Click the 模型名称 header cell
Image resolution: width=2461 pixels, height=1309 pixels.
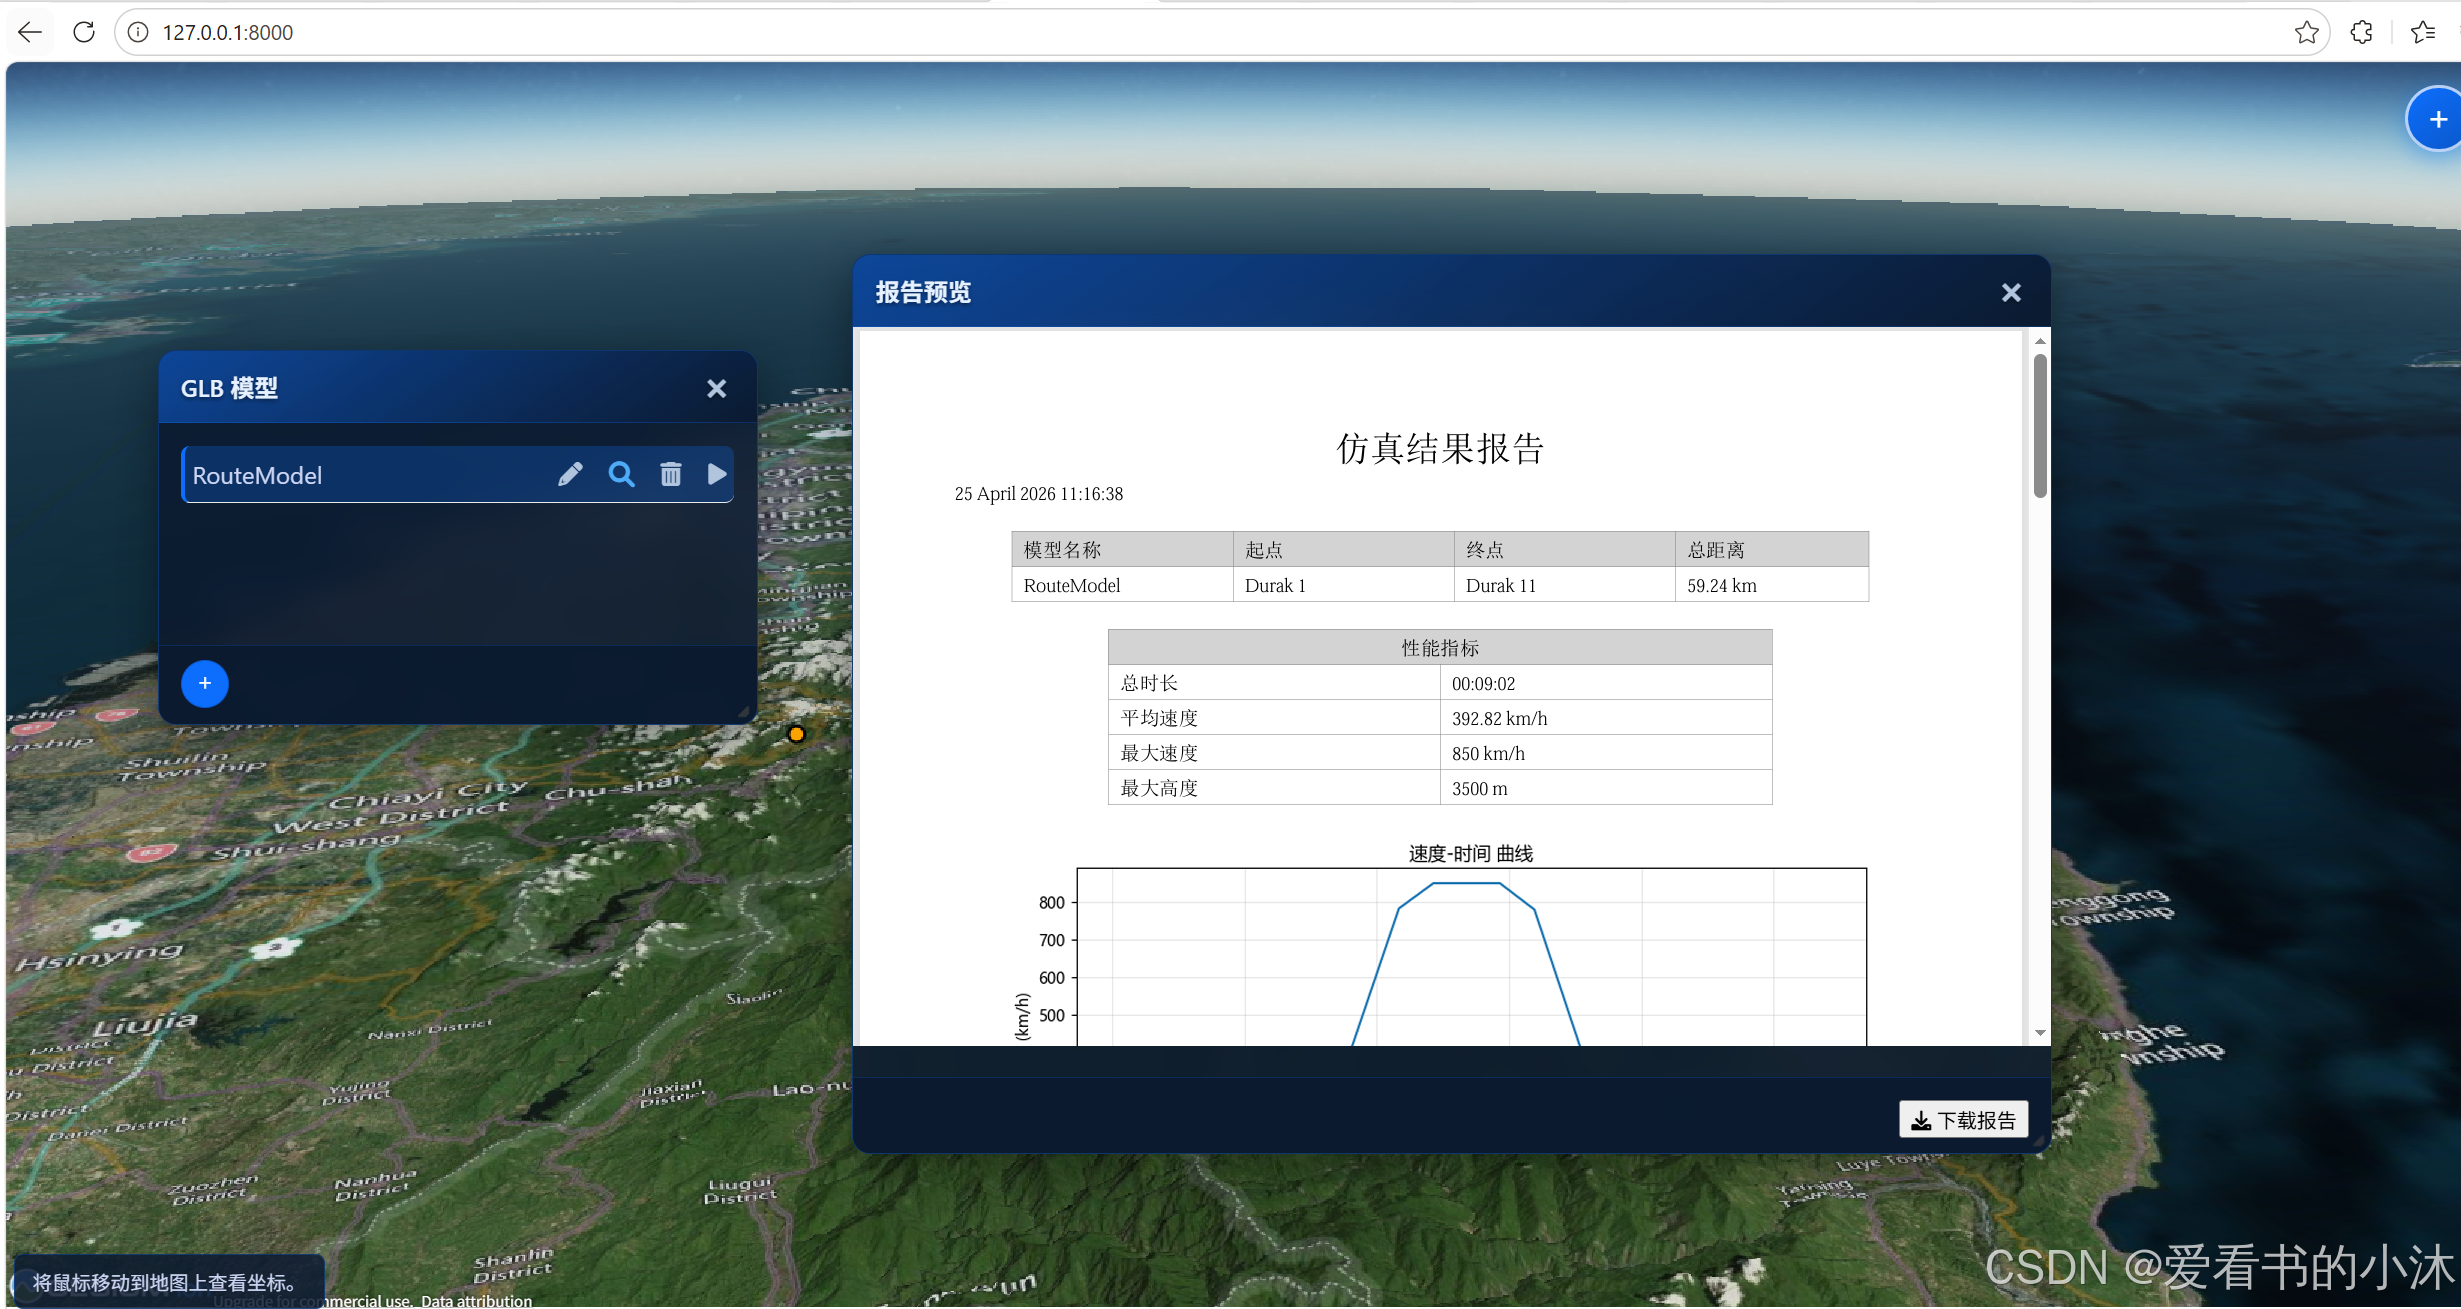click(1122, 549)
